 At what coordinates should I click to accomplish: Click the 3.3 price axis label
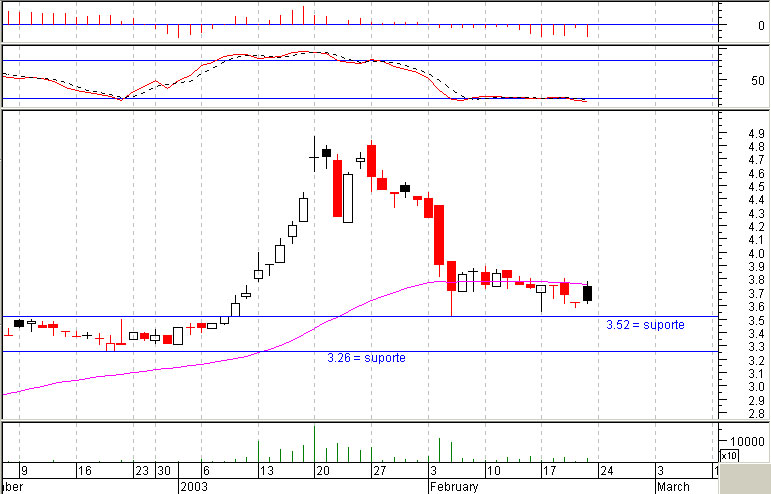point(756,347)
